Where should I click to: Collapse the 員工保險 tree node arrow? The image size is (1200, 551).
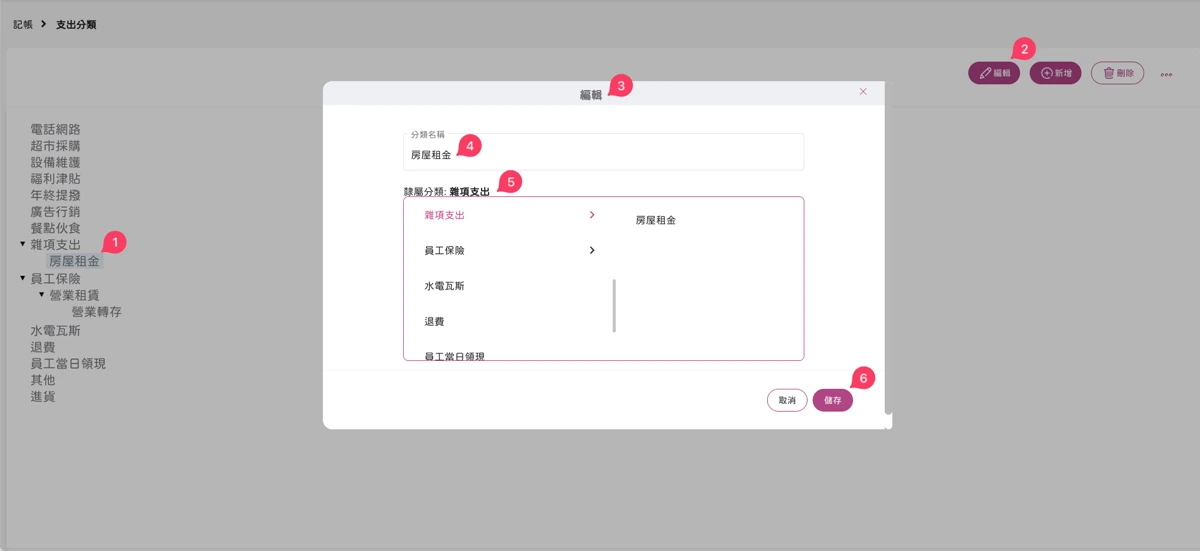23,278
